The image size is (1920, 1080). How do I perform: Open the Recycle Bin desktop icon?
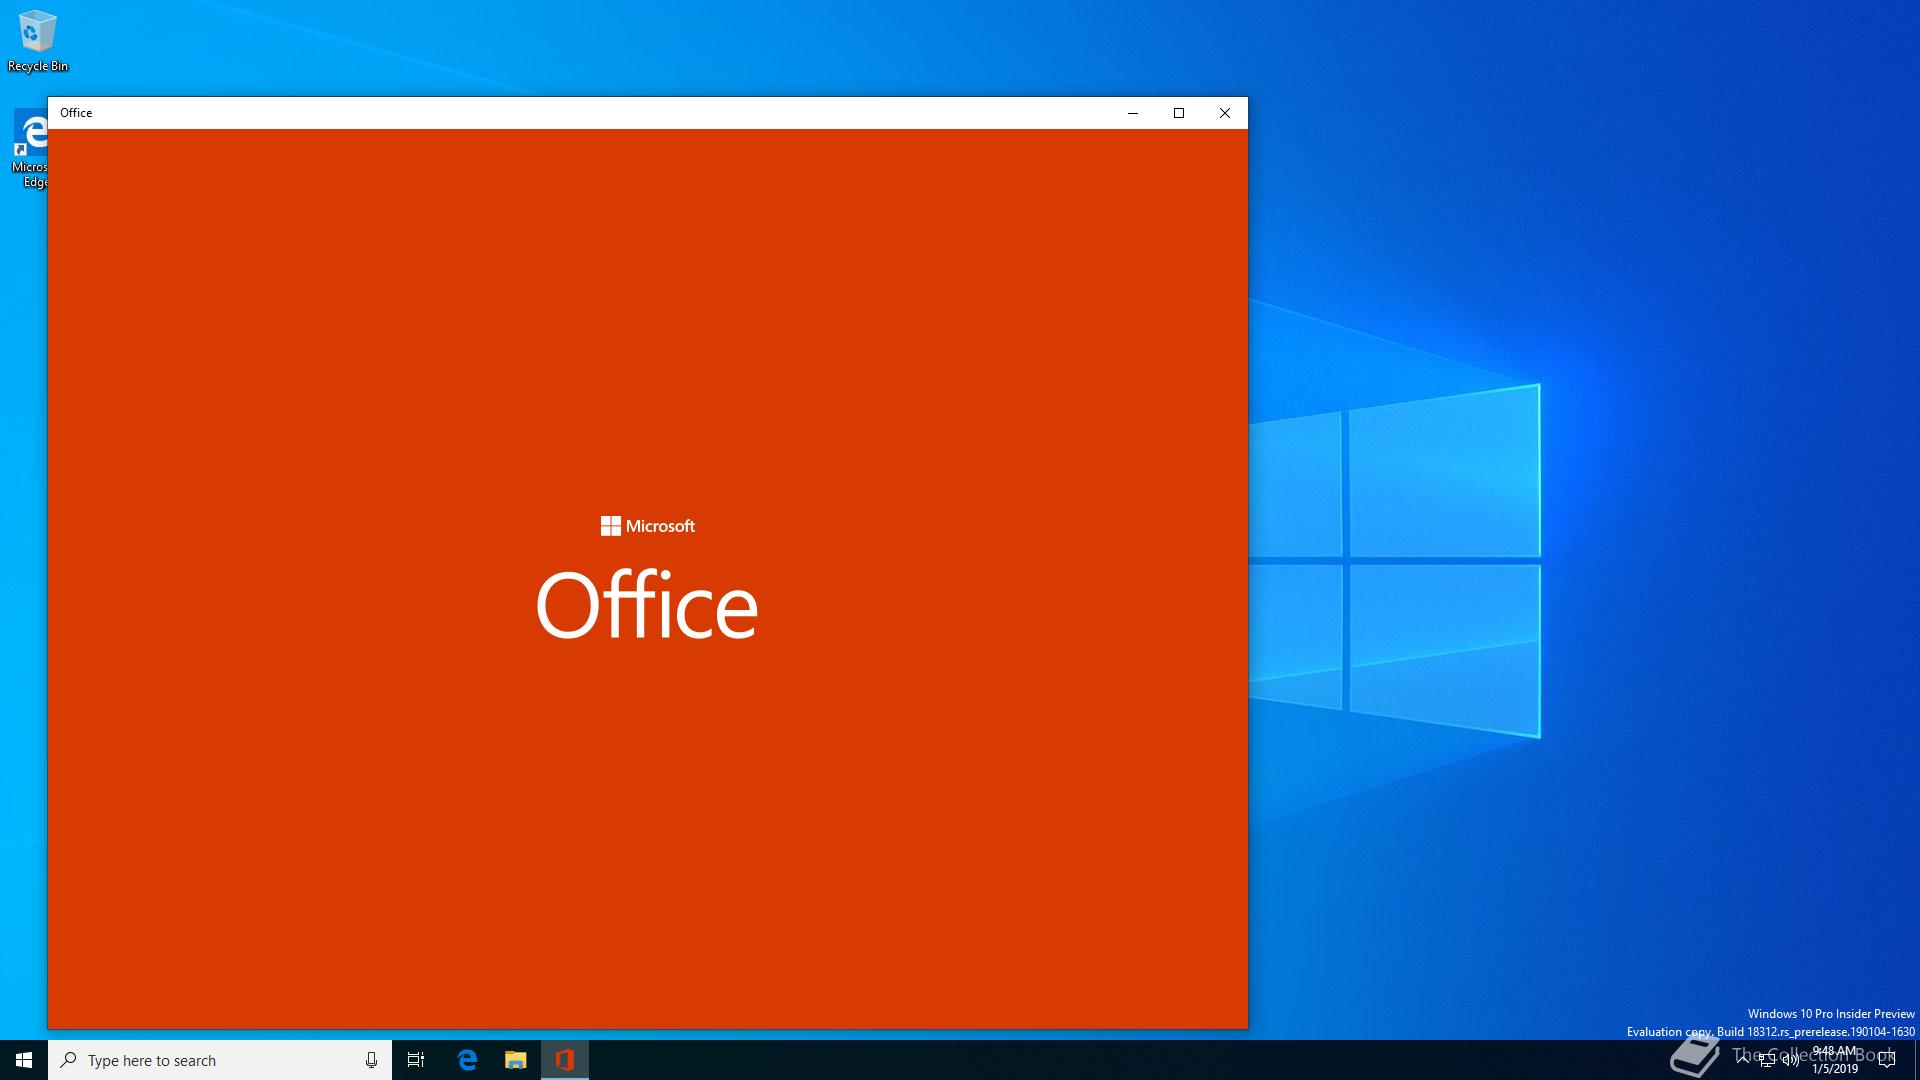pyautogui.click(x=38, y=41)
